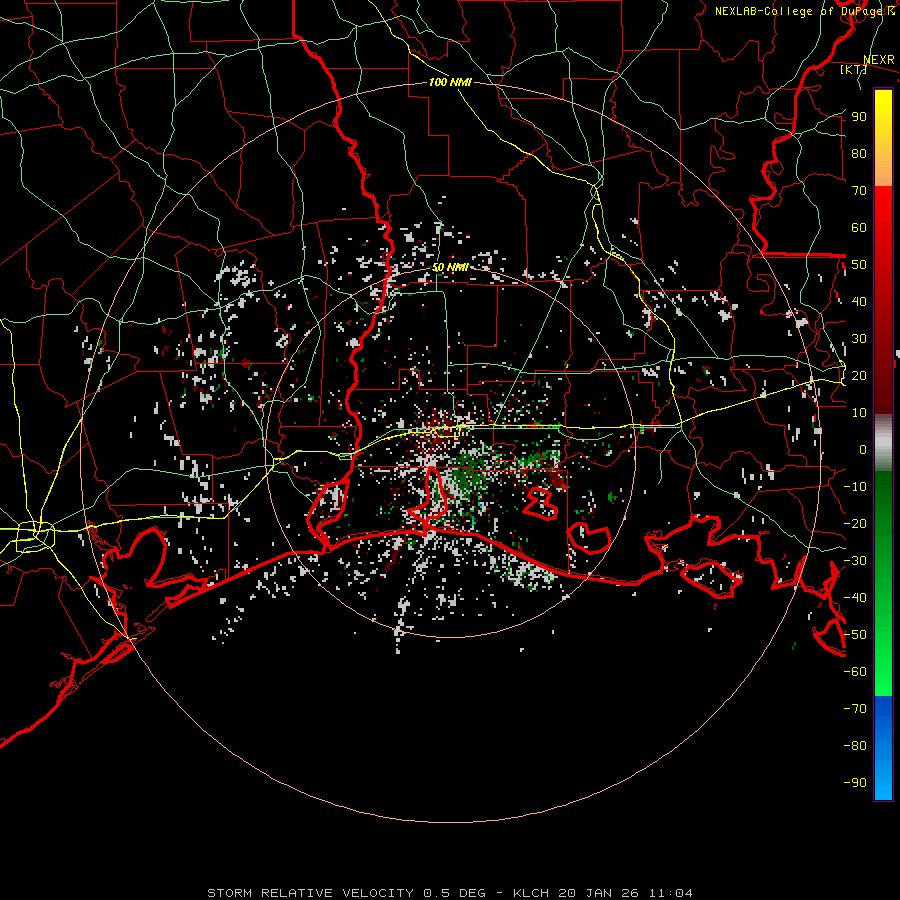Pick the 40 scale label
The image size is (900, 900).
click(x=859, y=302)
